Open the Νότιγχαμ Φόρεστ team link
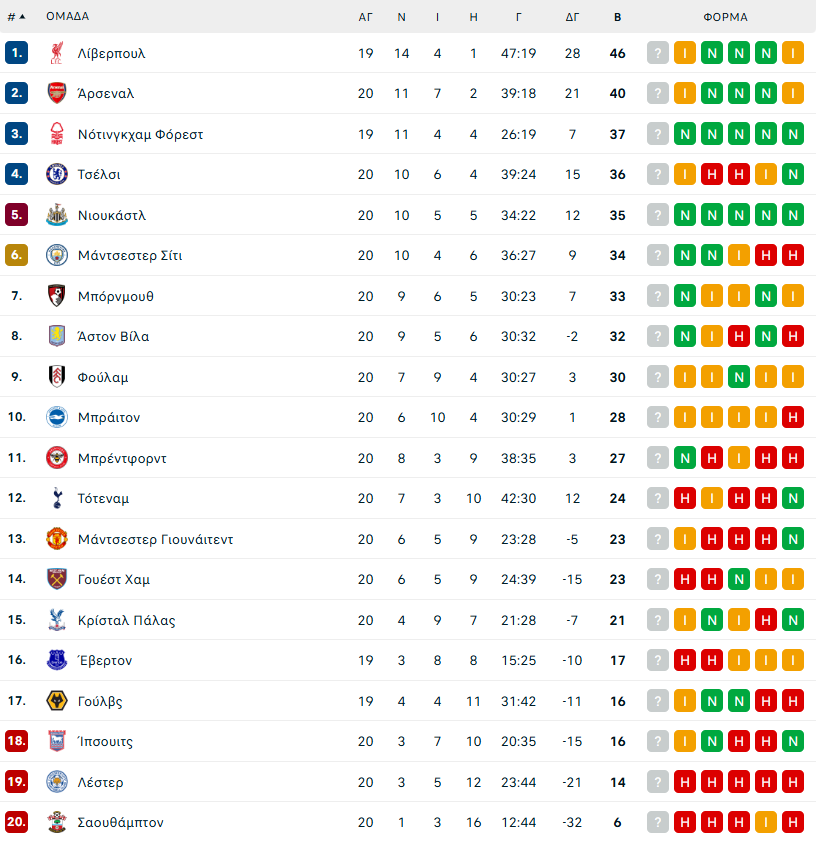 coord(140,134)
